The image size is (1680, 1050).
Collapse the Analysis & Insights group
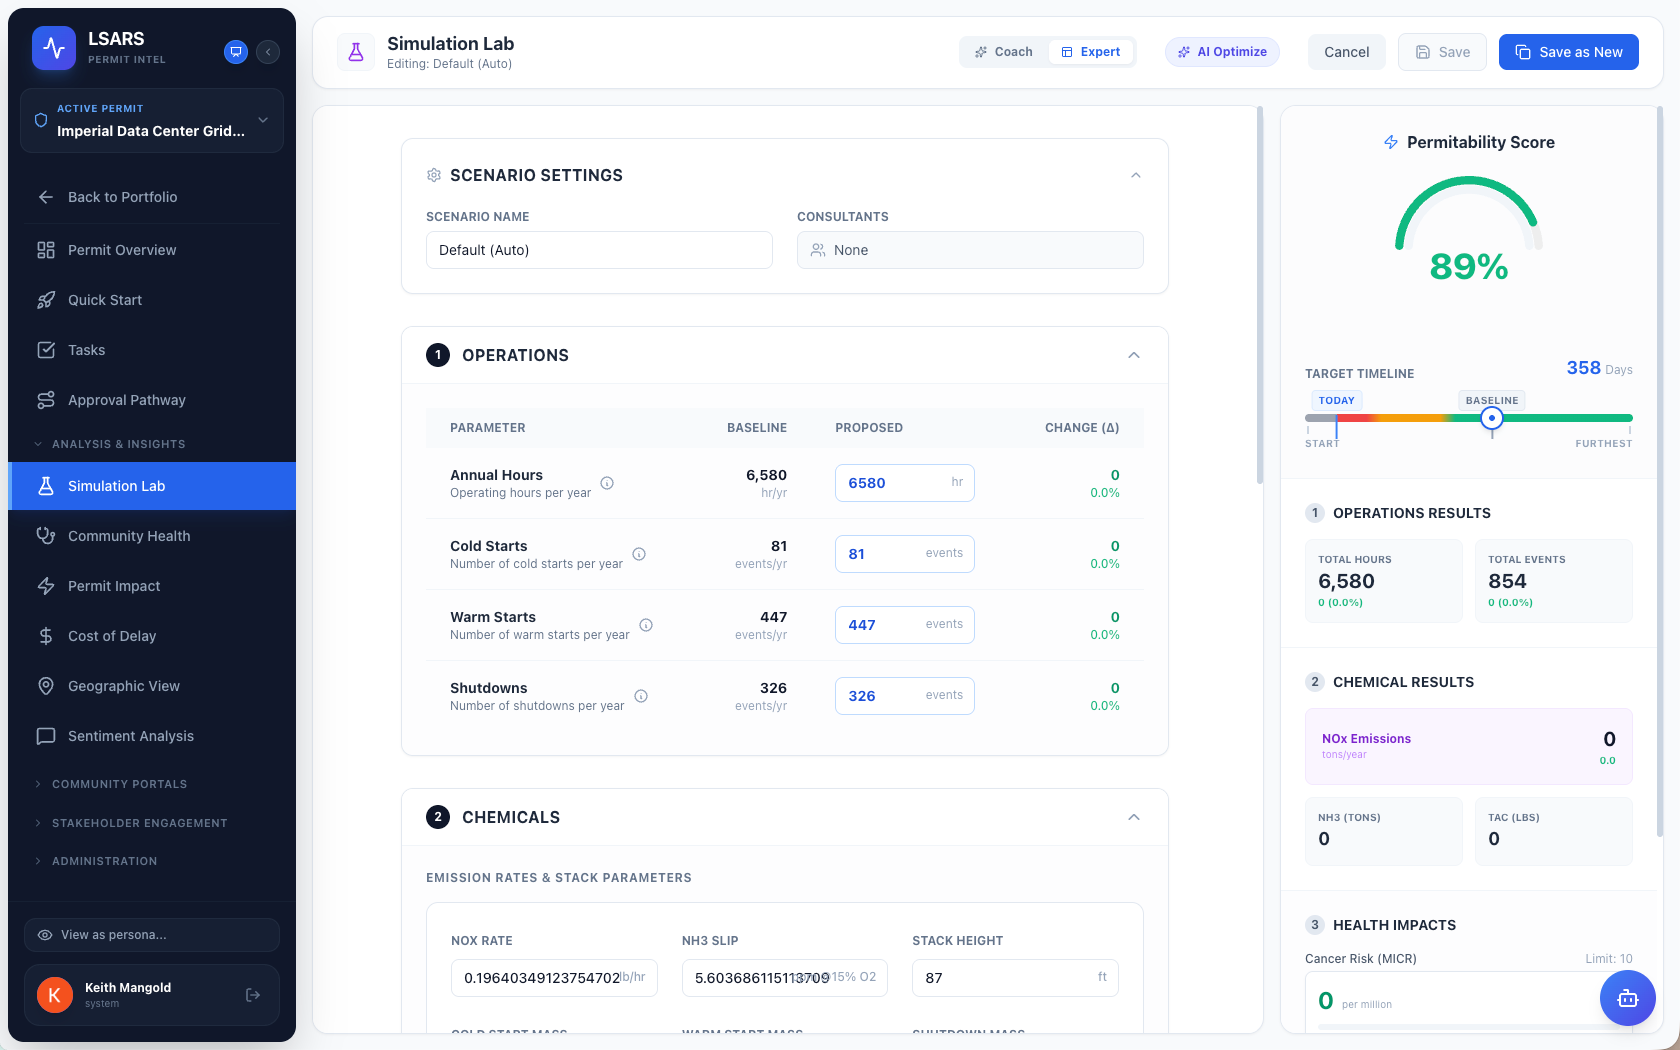click(x=152, y=444)
